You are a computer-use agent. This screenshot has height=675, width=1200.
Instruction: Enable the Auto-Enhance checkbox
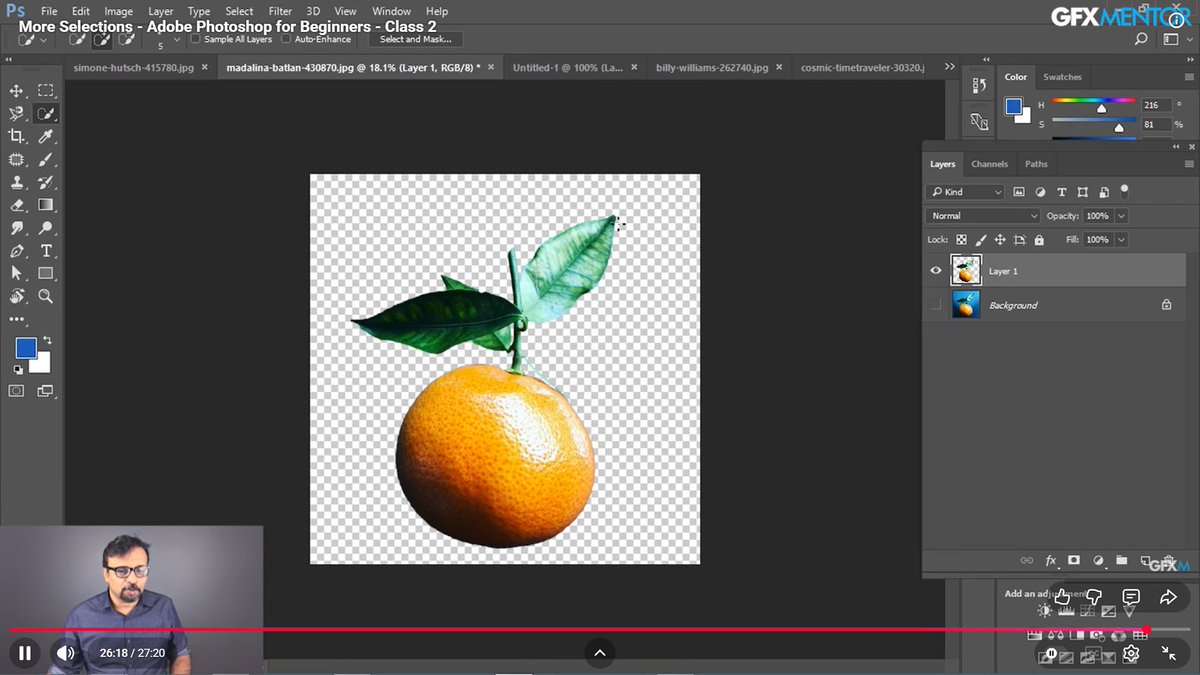(x=286, y=39)
